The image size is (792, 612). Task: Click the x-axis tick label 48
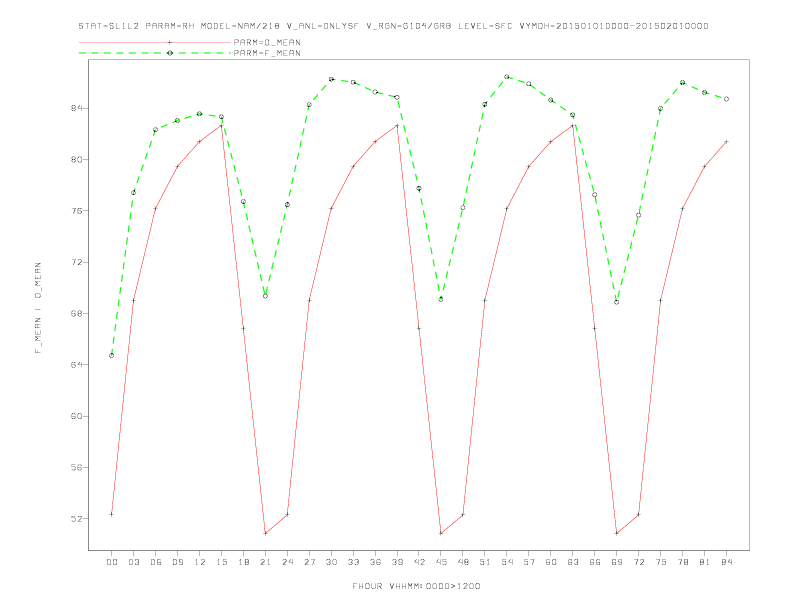point(463,562)
